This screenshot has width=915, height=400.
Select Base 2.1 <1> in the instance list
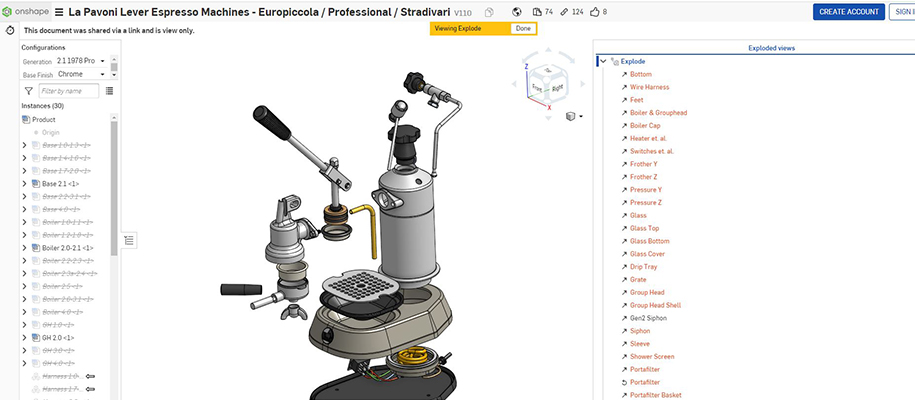60,183
